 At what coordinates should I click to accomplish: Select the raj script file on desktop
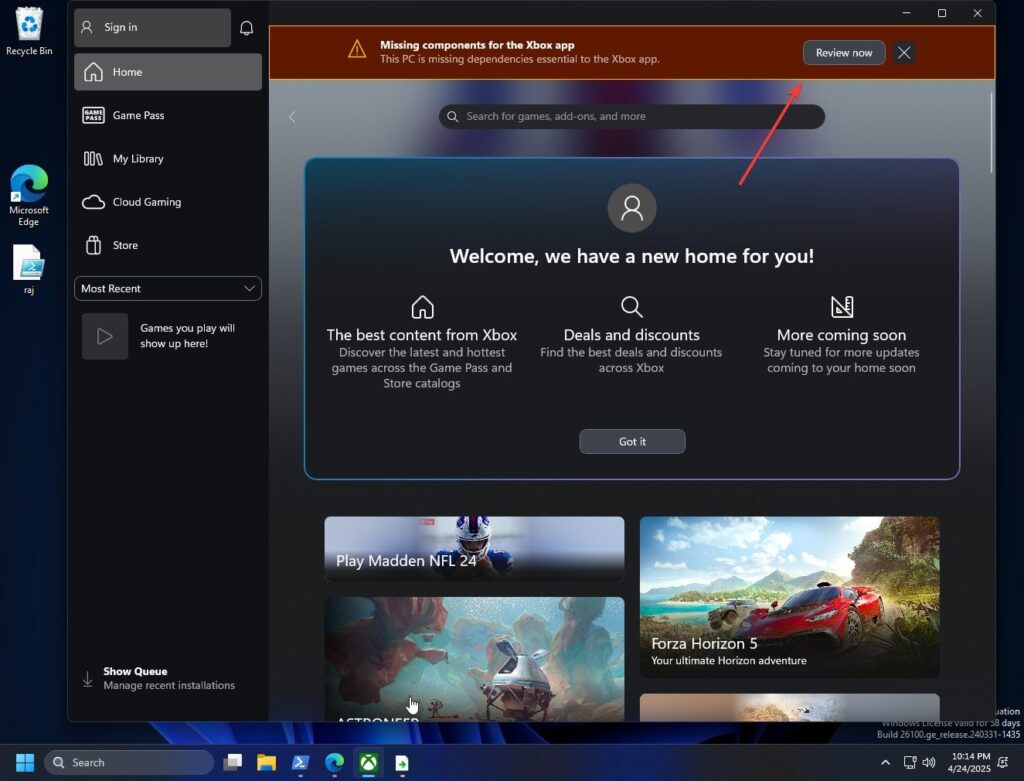pos(29,269)
